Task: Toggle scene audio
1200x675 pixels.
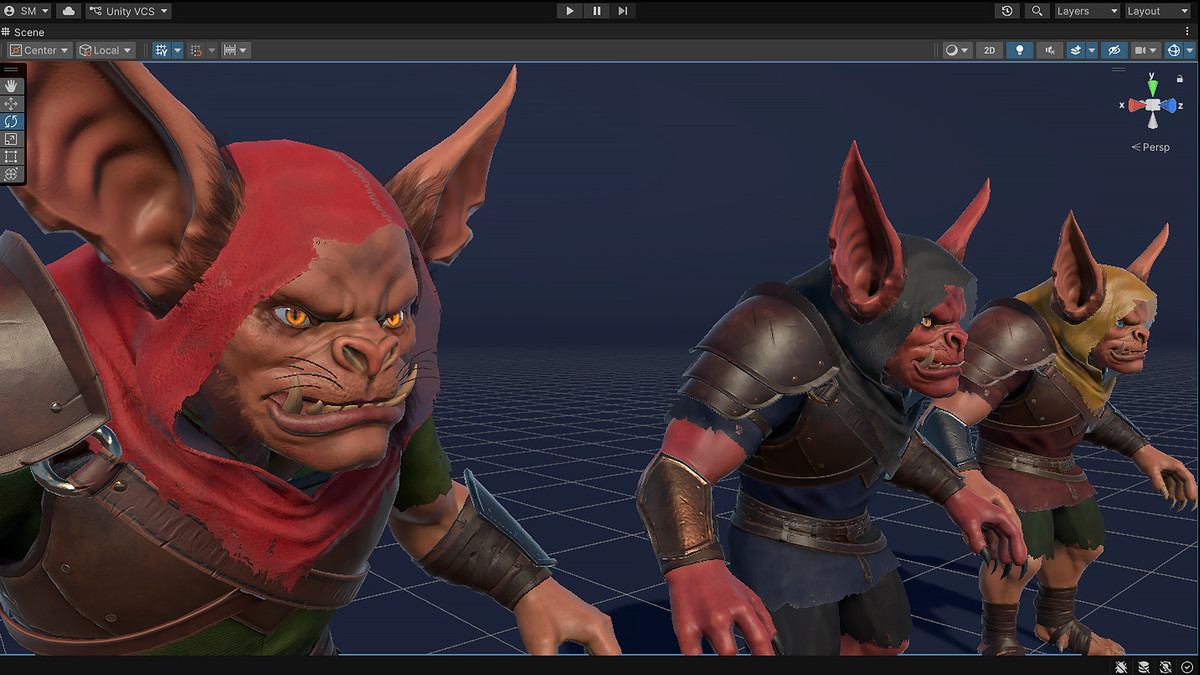Action: pos(1049,50)
